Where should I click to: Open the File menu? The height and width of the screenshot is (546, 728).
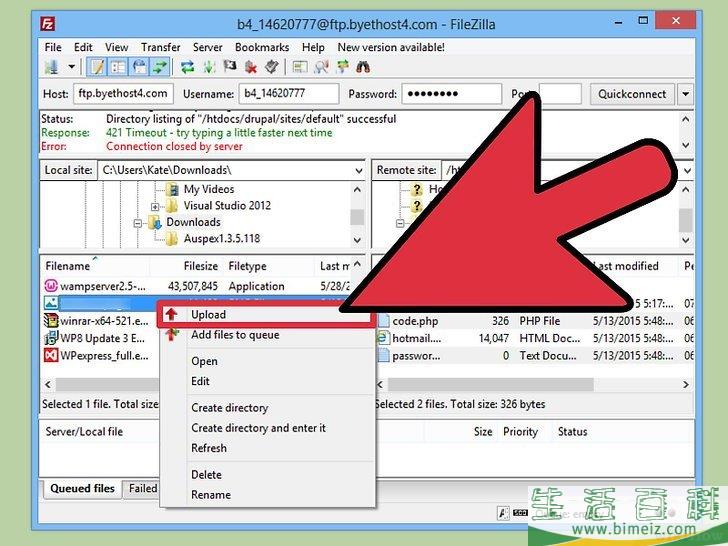click(53, 47)
